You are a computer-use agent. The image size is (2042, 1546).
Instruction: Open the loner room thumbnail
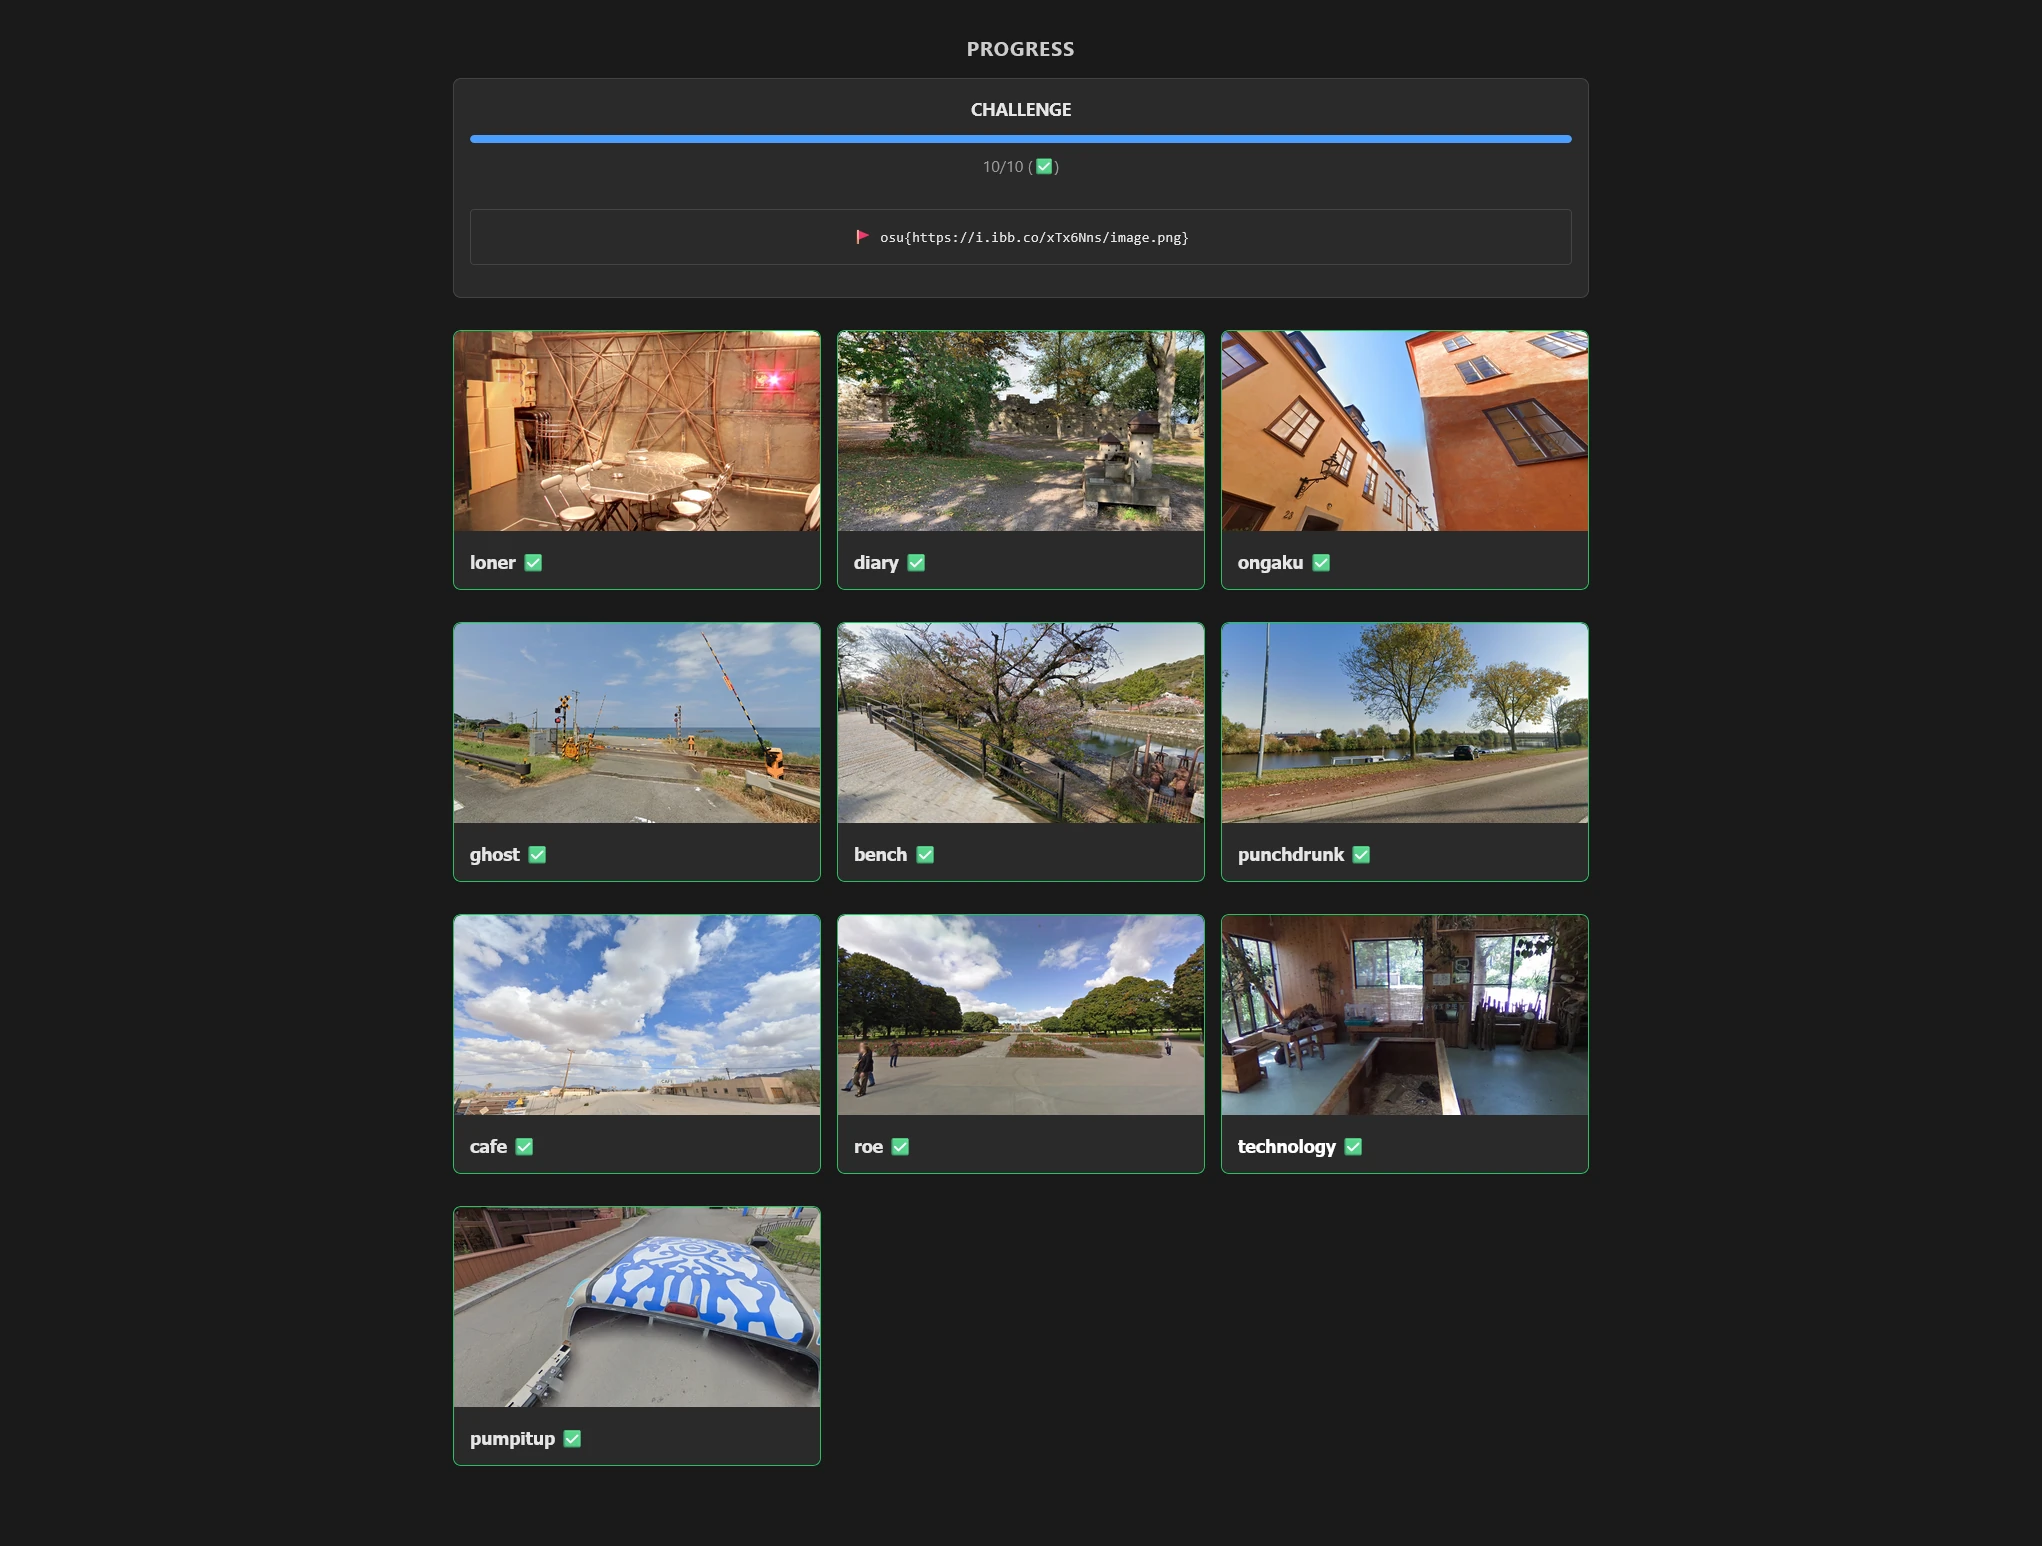tap(637, 431)
